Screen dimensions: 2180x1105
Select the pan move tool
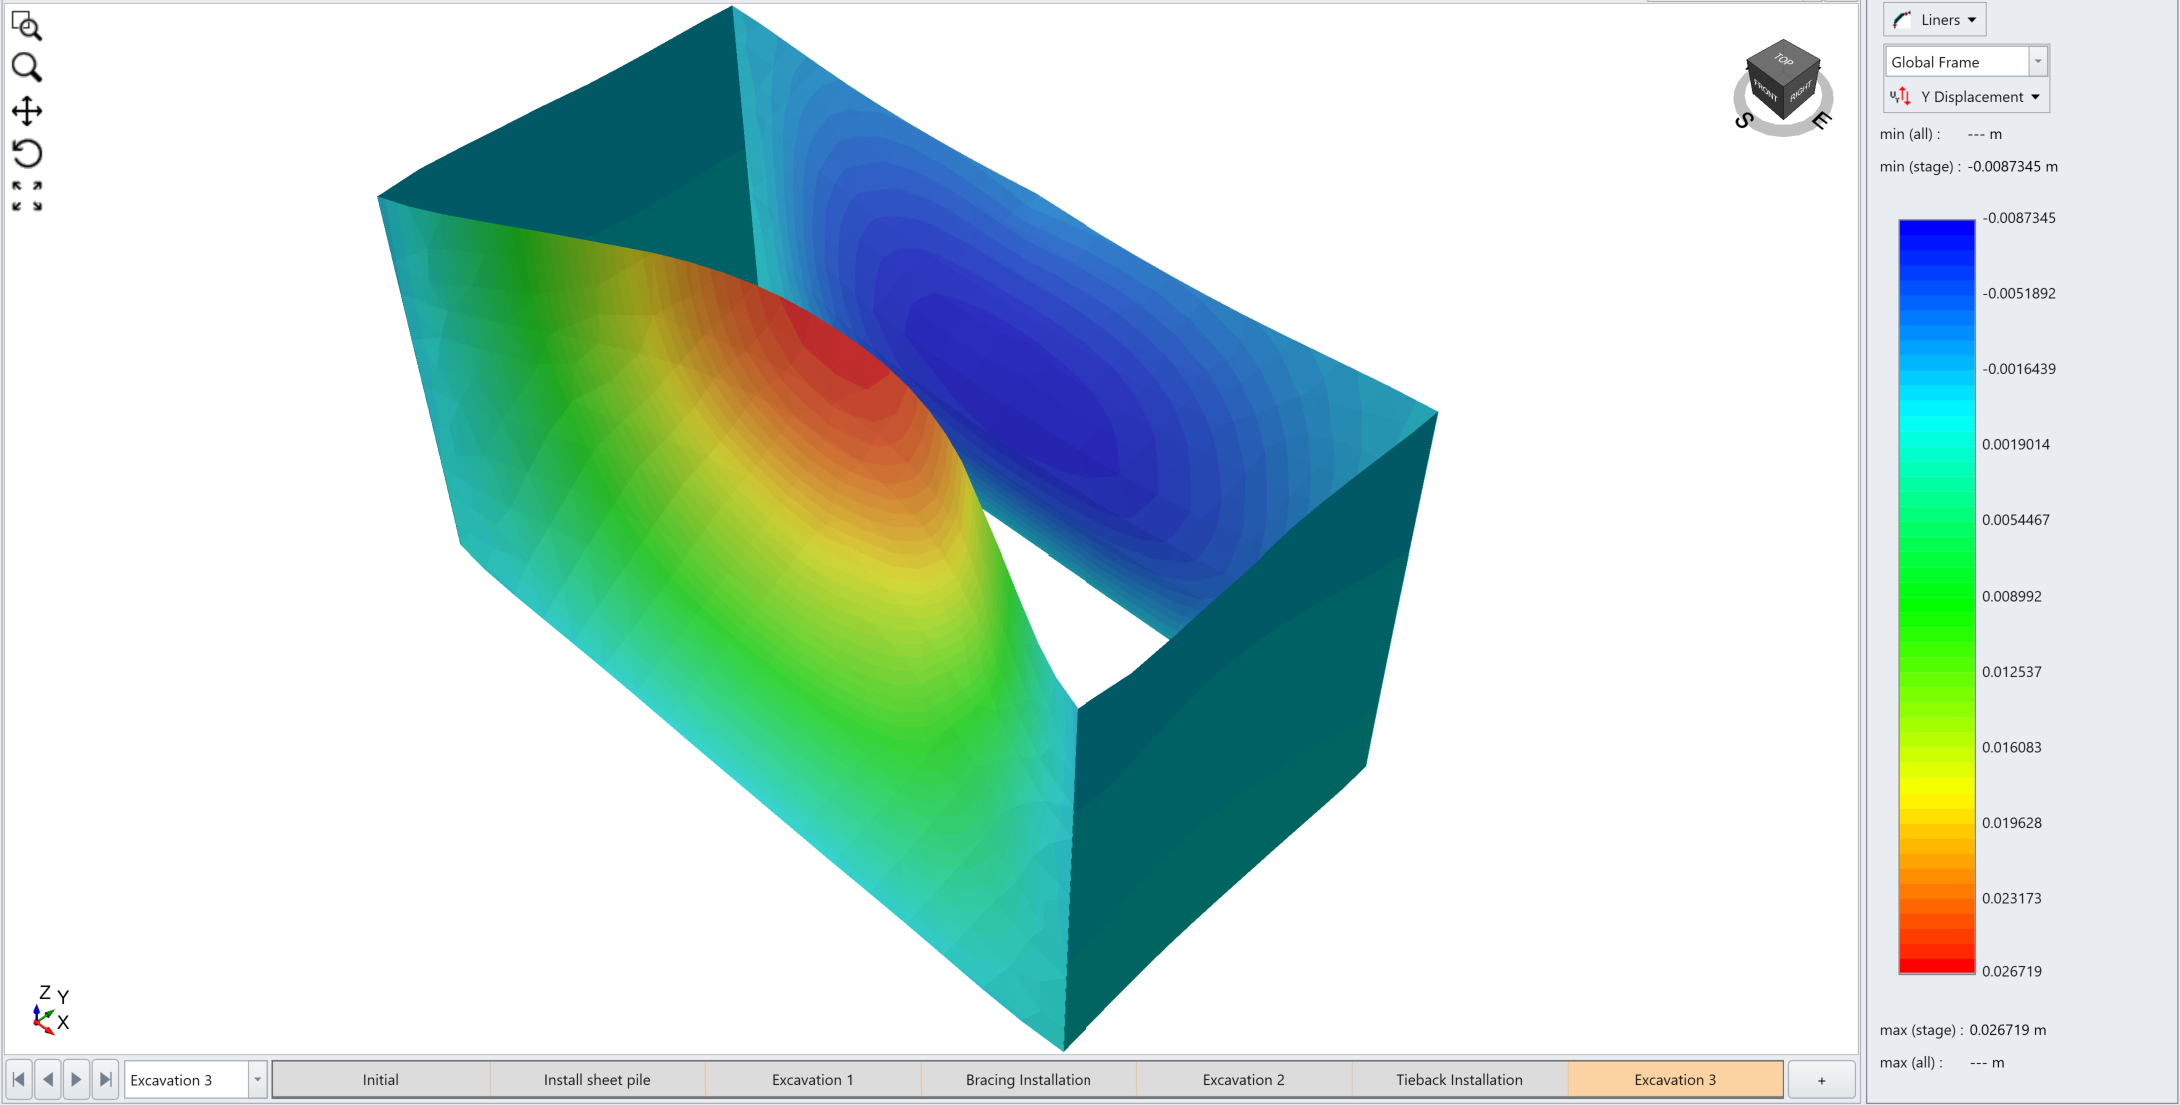pos(26,110)
